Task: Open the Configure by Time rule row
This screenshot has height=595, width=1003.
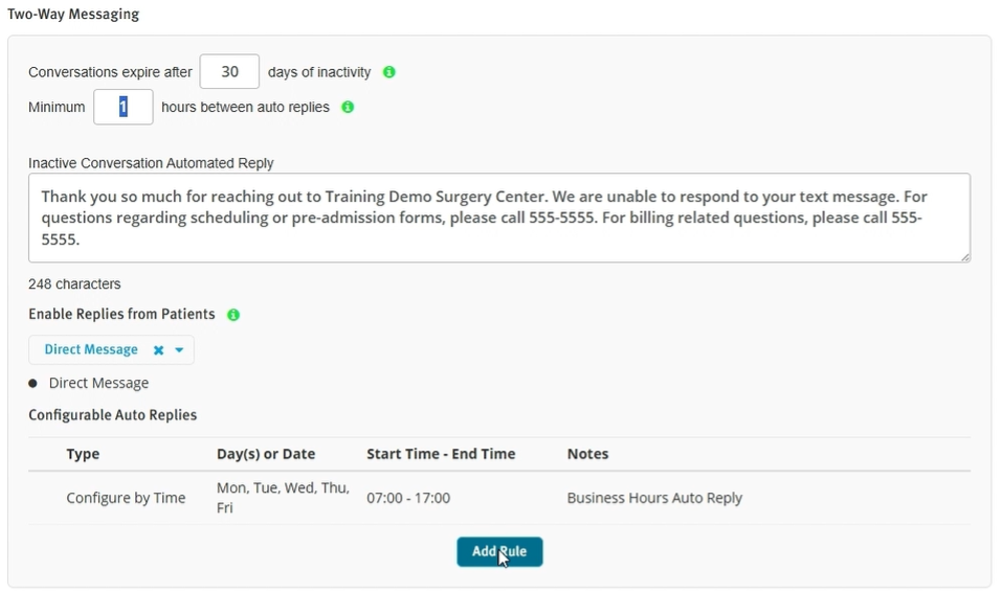Action: (x=499, y=498)
